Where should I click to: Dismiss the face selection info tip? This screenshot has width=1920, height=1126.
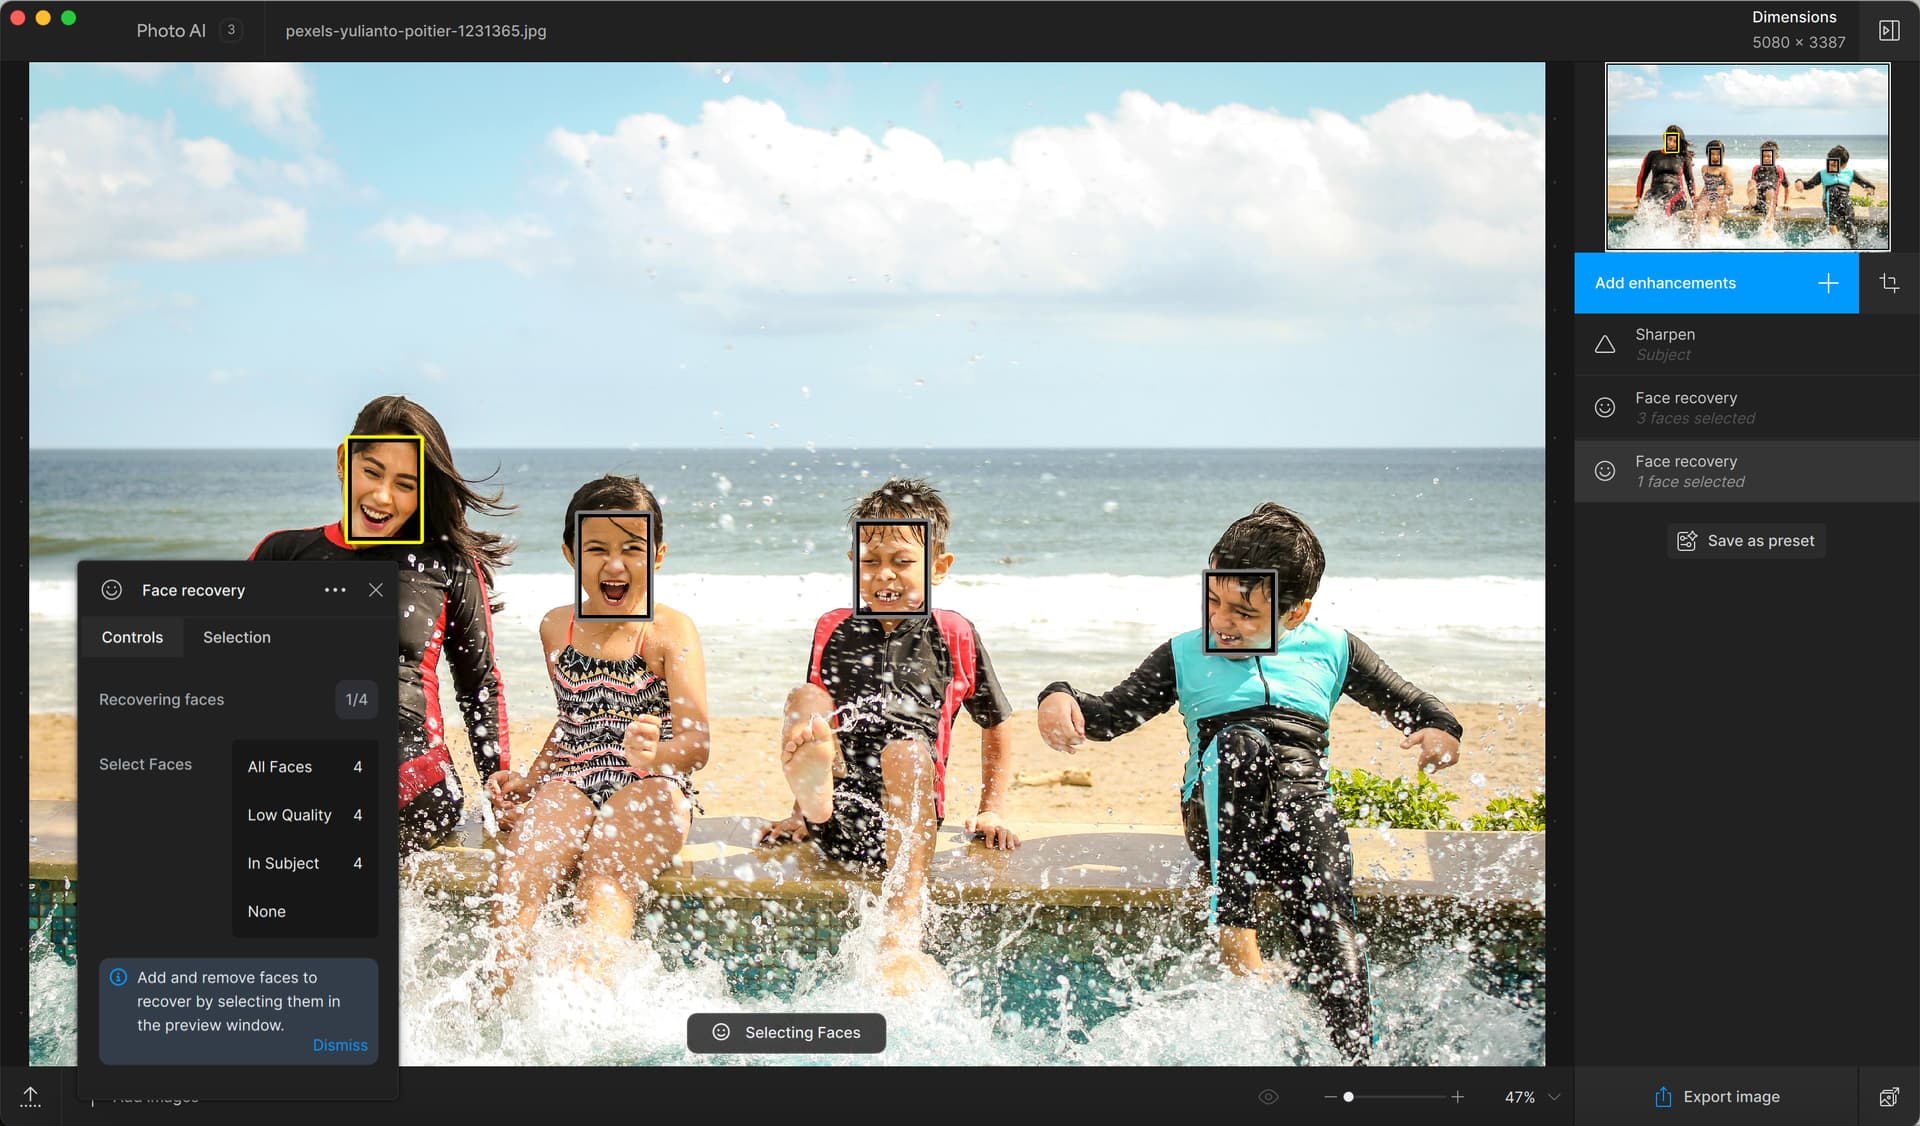[340, 1044]
